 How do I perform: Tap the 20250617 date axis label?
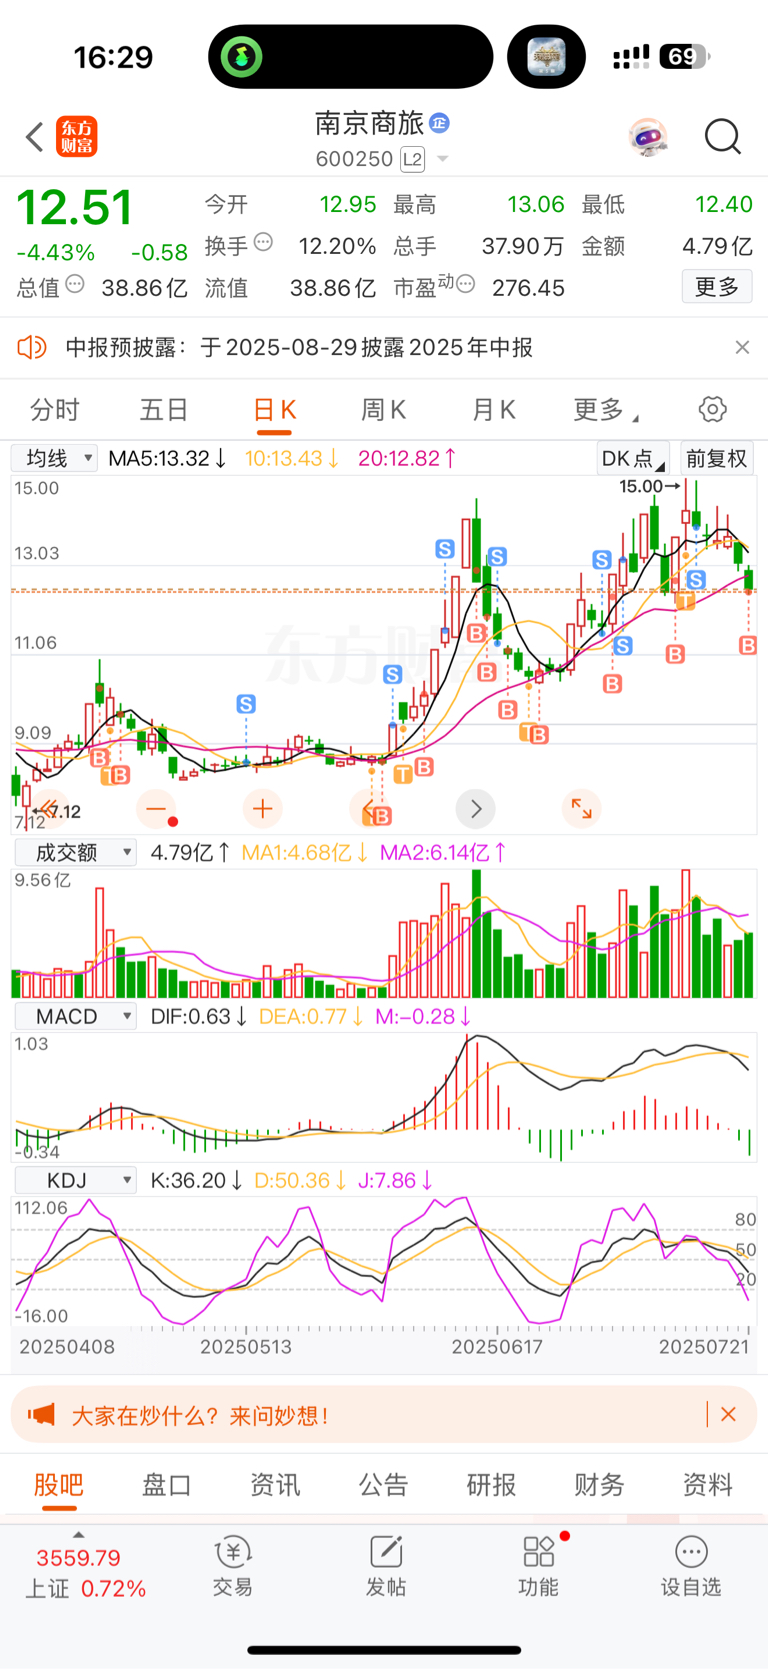[497, 1346]
